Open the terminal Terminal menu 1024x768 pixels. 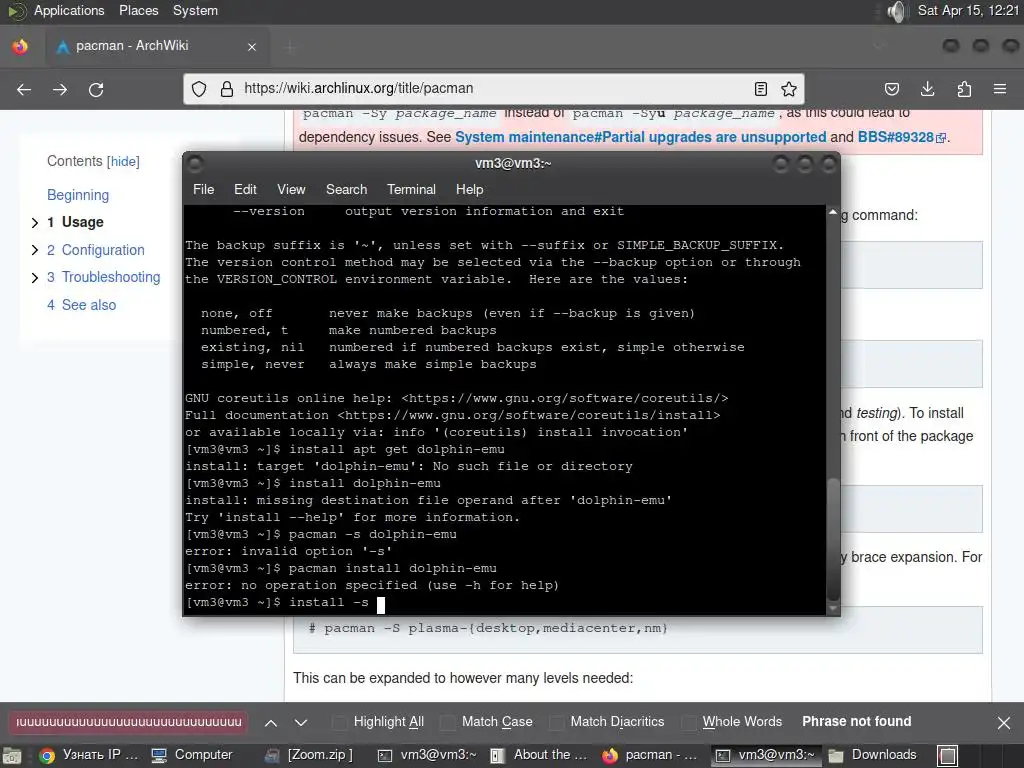point(411,189)
